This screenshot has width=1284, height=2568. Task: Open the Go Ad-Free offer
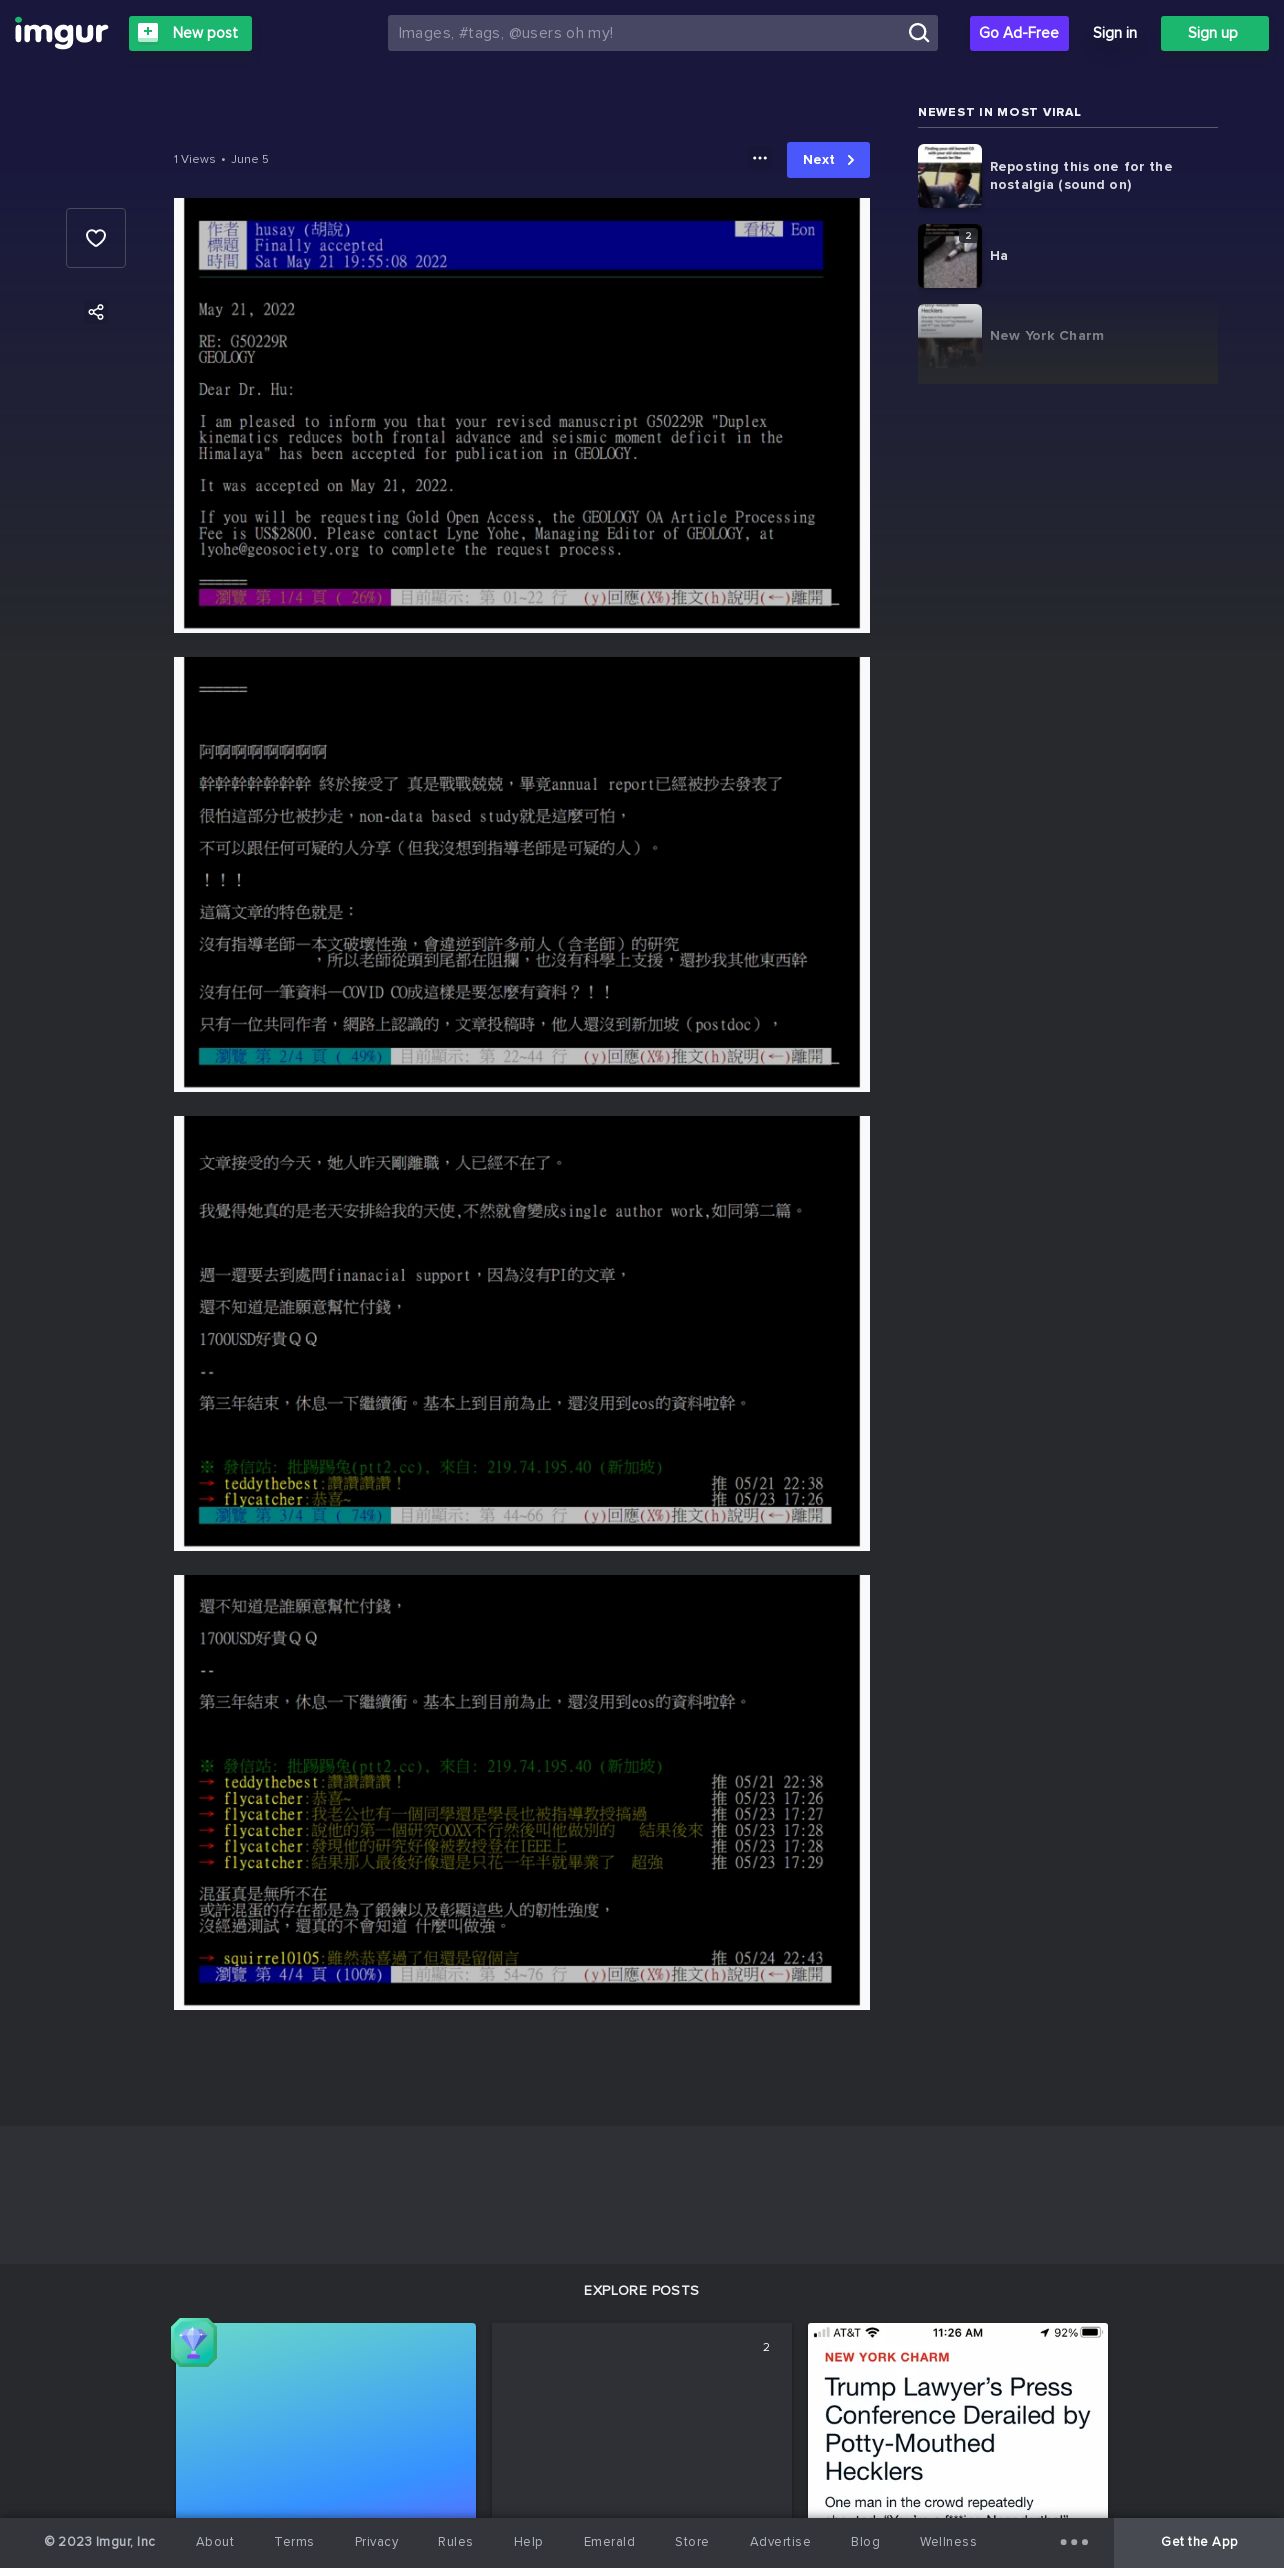1019,33
